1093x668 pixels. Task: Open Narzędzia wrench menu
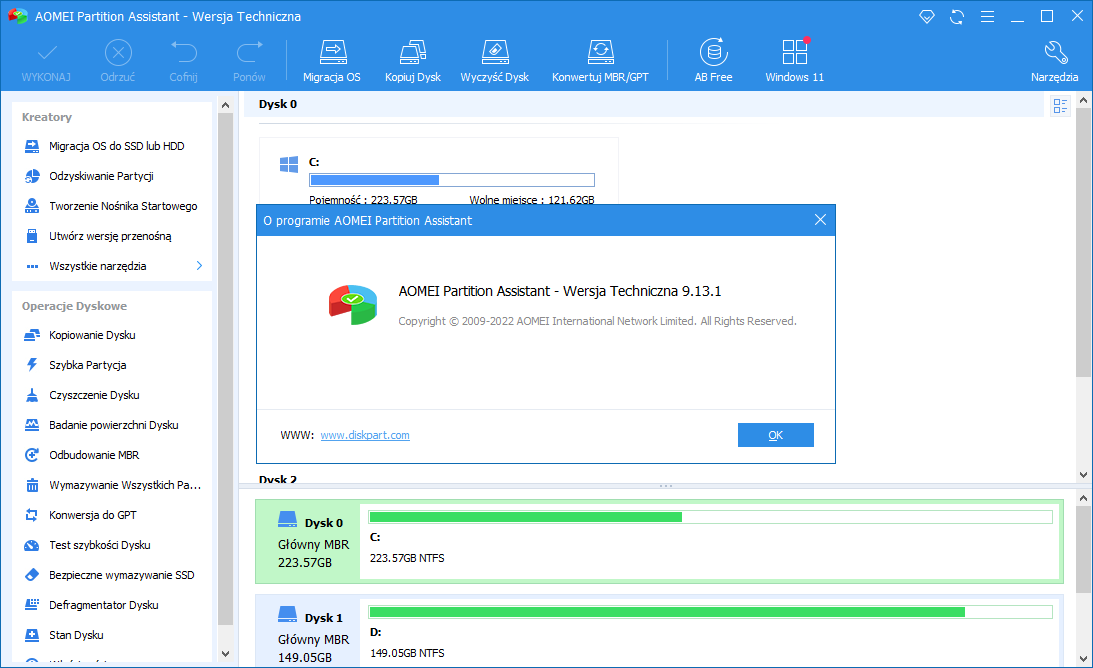[1054, 61]
